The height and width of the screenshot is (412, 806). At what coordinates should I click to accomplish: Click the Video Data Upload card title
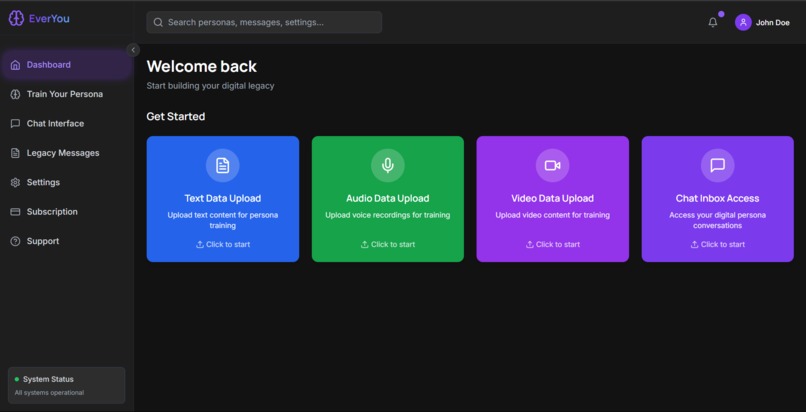click(x=553, y=198)
